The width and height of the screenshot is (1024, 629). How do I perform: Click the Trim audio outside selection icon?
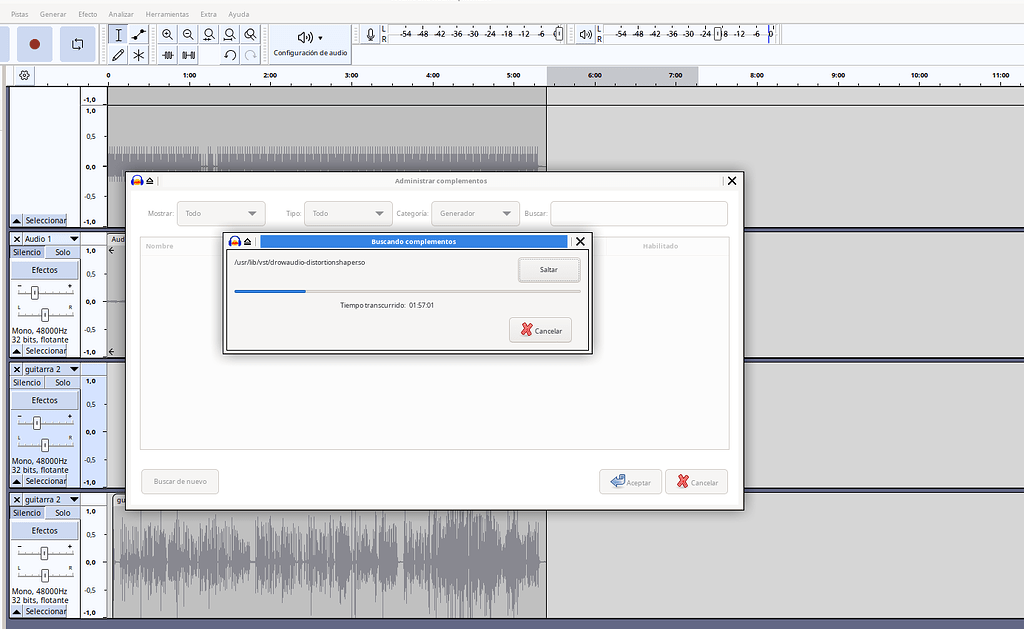pyautogui.click(x=167, y=54)
